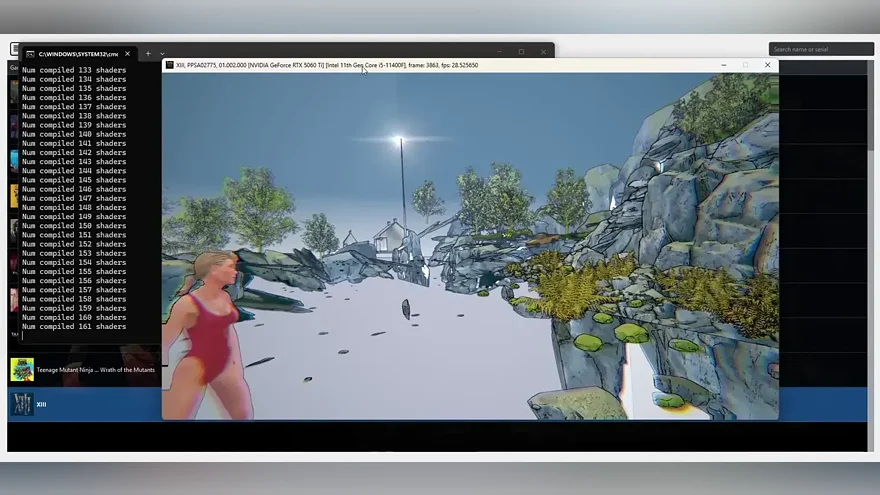Click the XIII game window title bar icon
880x495 pixels.
point(169,65)
